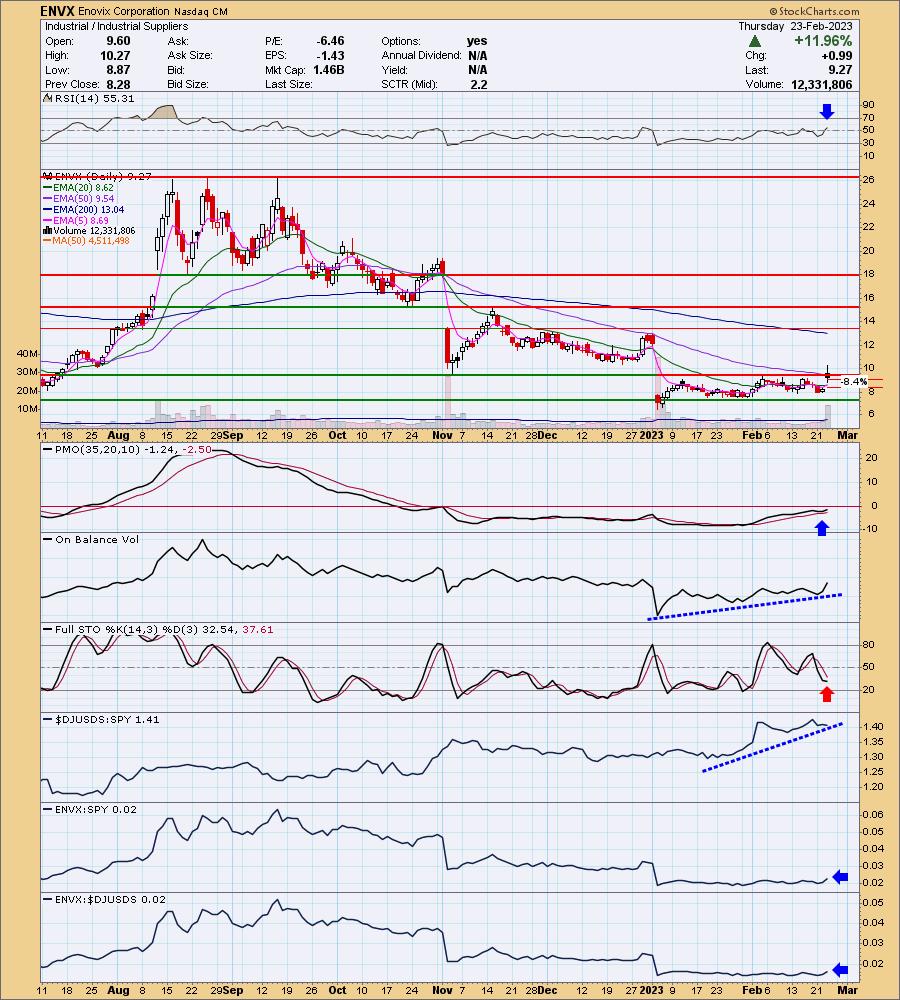
Task: Click the Nasdaq CM exchange label
Action: pos(200,11)
